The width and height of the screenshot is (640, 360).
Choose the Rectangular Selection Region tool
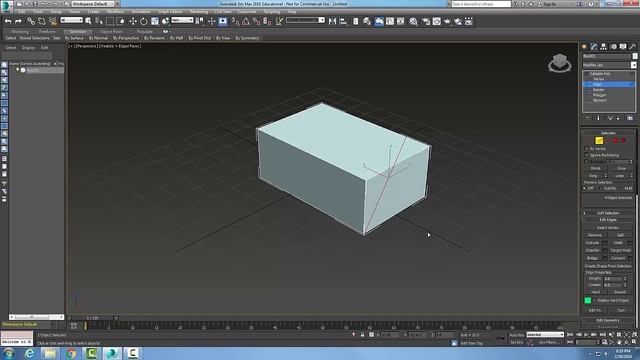[110, 21]
